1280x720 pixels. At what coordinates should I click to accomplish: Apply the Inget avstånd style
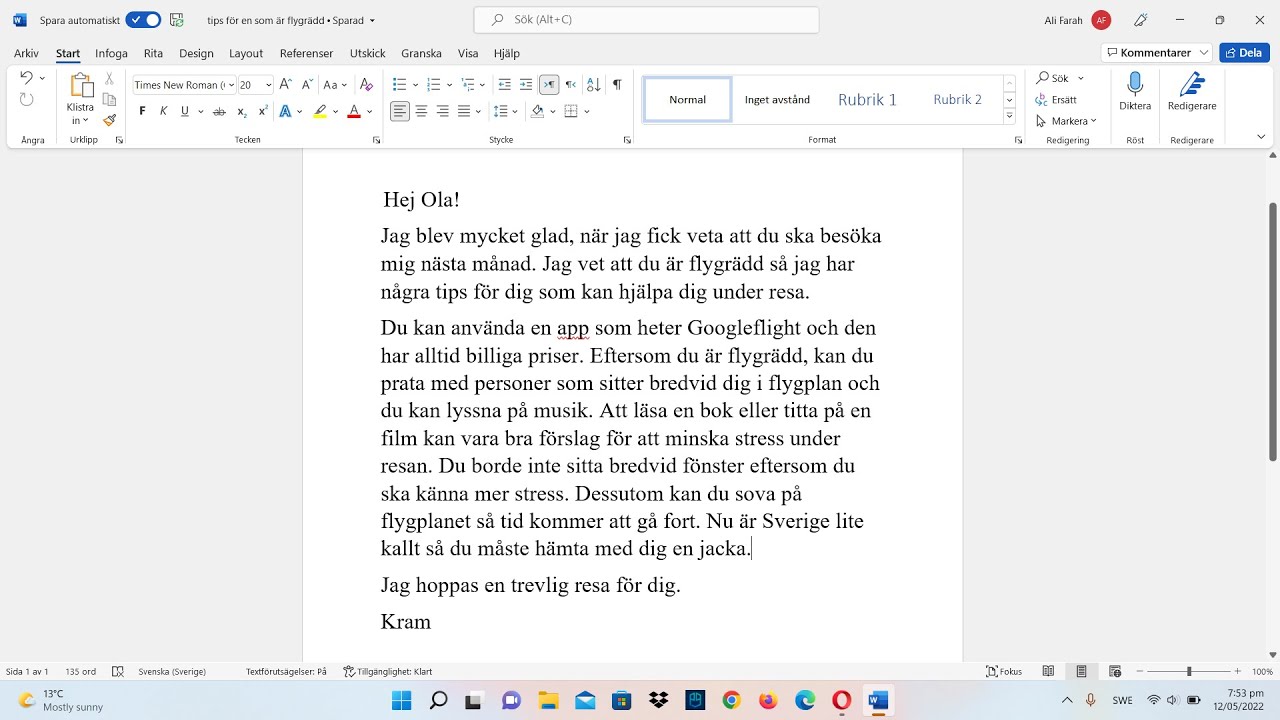pos(777,99)
